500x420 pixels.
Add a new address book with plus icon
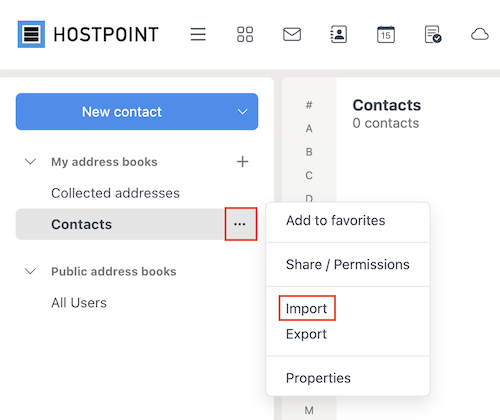[x=243, y=162]
